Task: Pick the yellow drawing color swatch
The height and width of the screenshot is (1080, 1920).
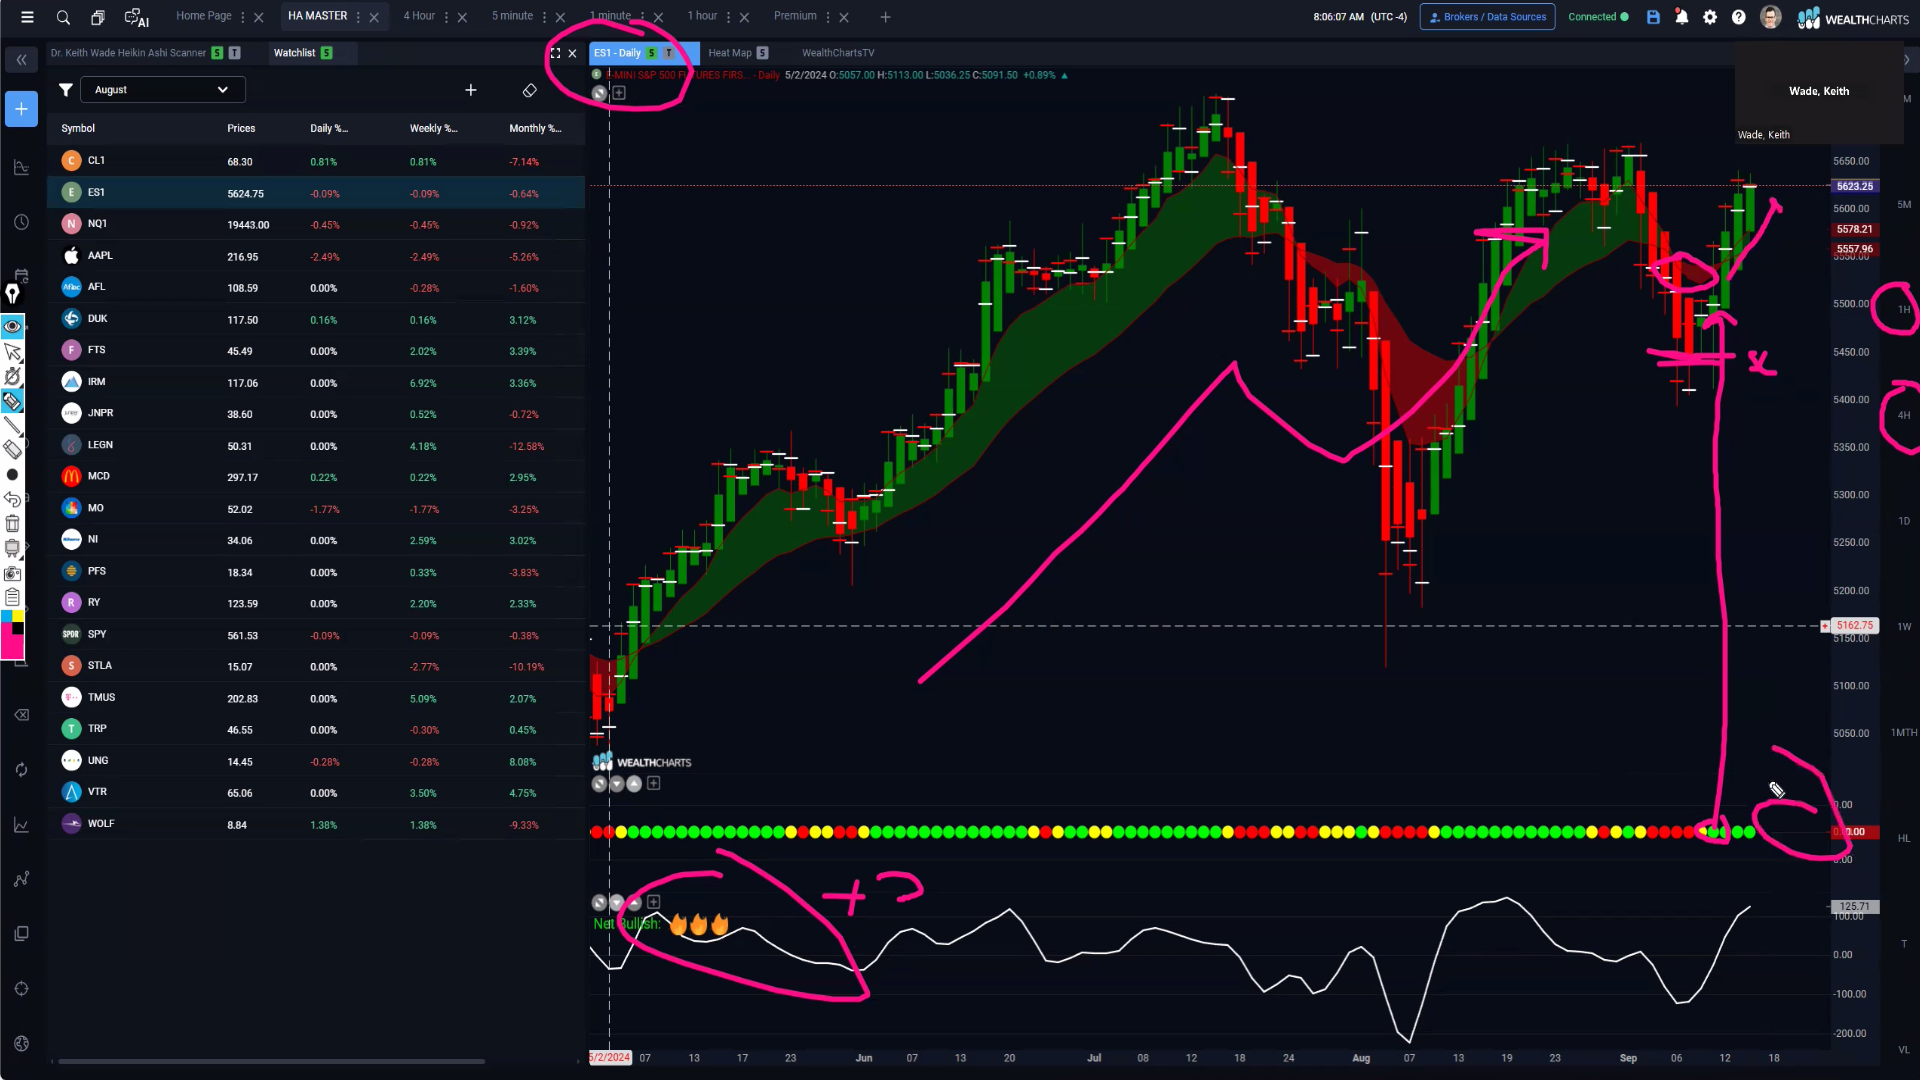Action: tap(18, 617)
